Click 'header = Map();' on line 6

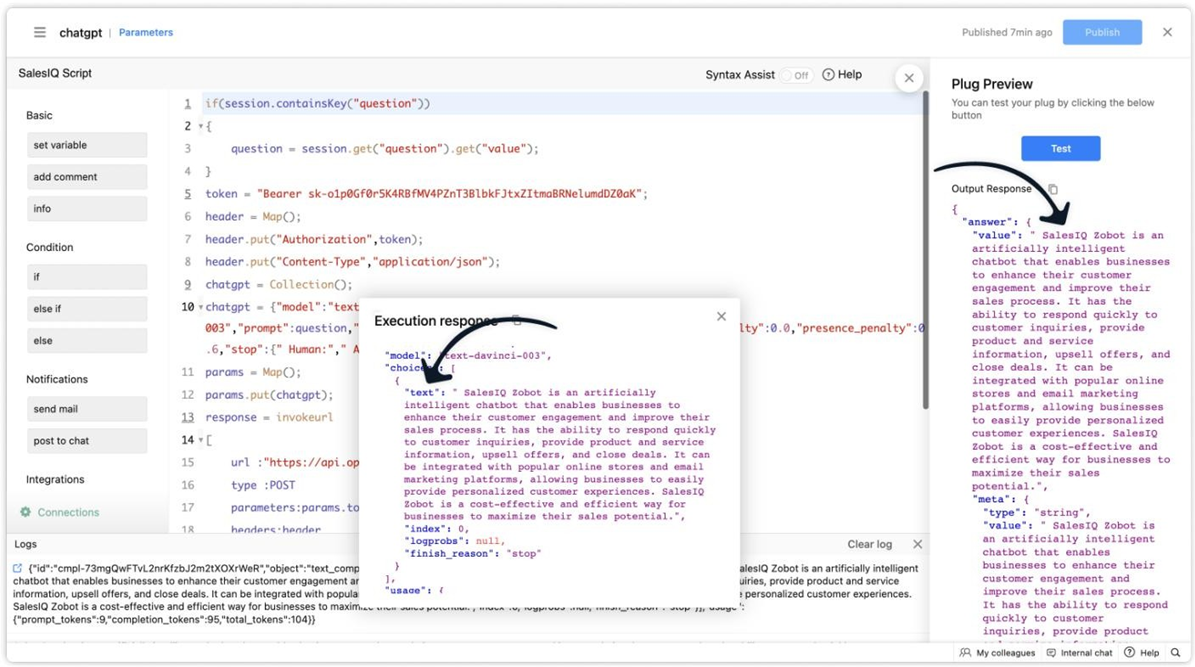tap(253, 216)
